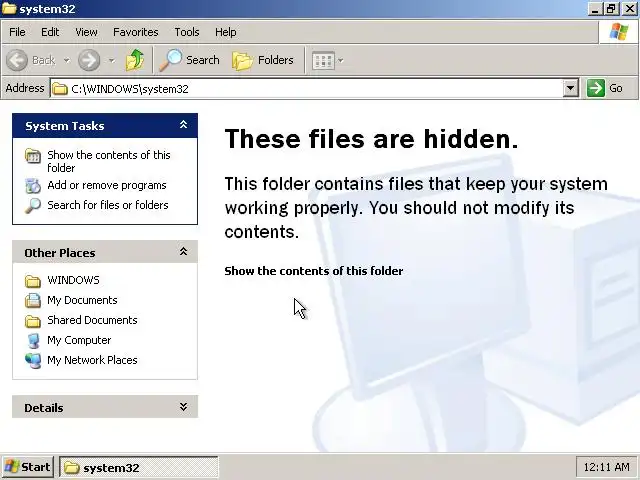Click Search for files magnifier icon
Image resolution: width=640 pixels, height=480 pixels.
33,205
